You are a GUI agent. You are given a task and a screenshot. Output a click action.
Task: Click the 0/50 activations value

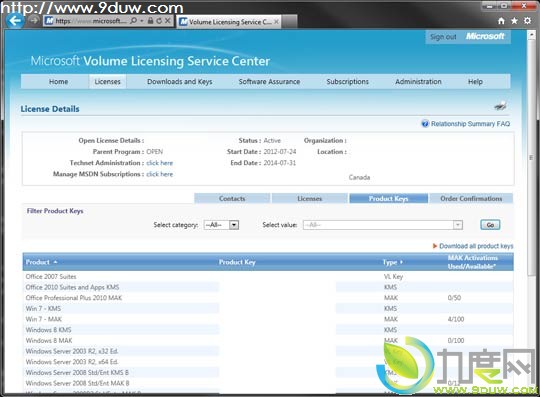(x=454, y=298)
